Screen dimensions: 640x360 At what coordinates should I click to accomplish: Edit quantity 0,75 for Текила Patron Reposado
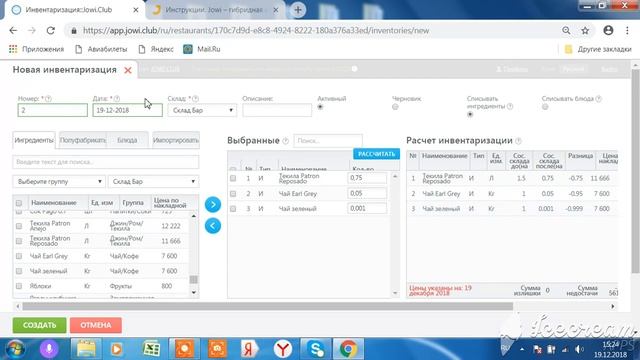coord(367,178)
